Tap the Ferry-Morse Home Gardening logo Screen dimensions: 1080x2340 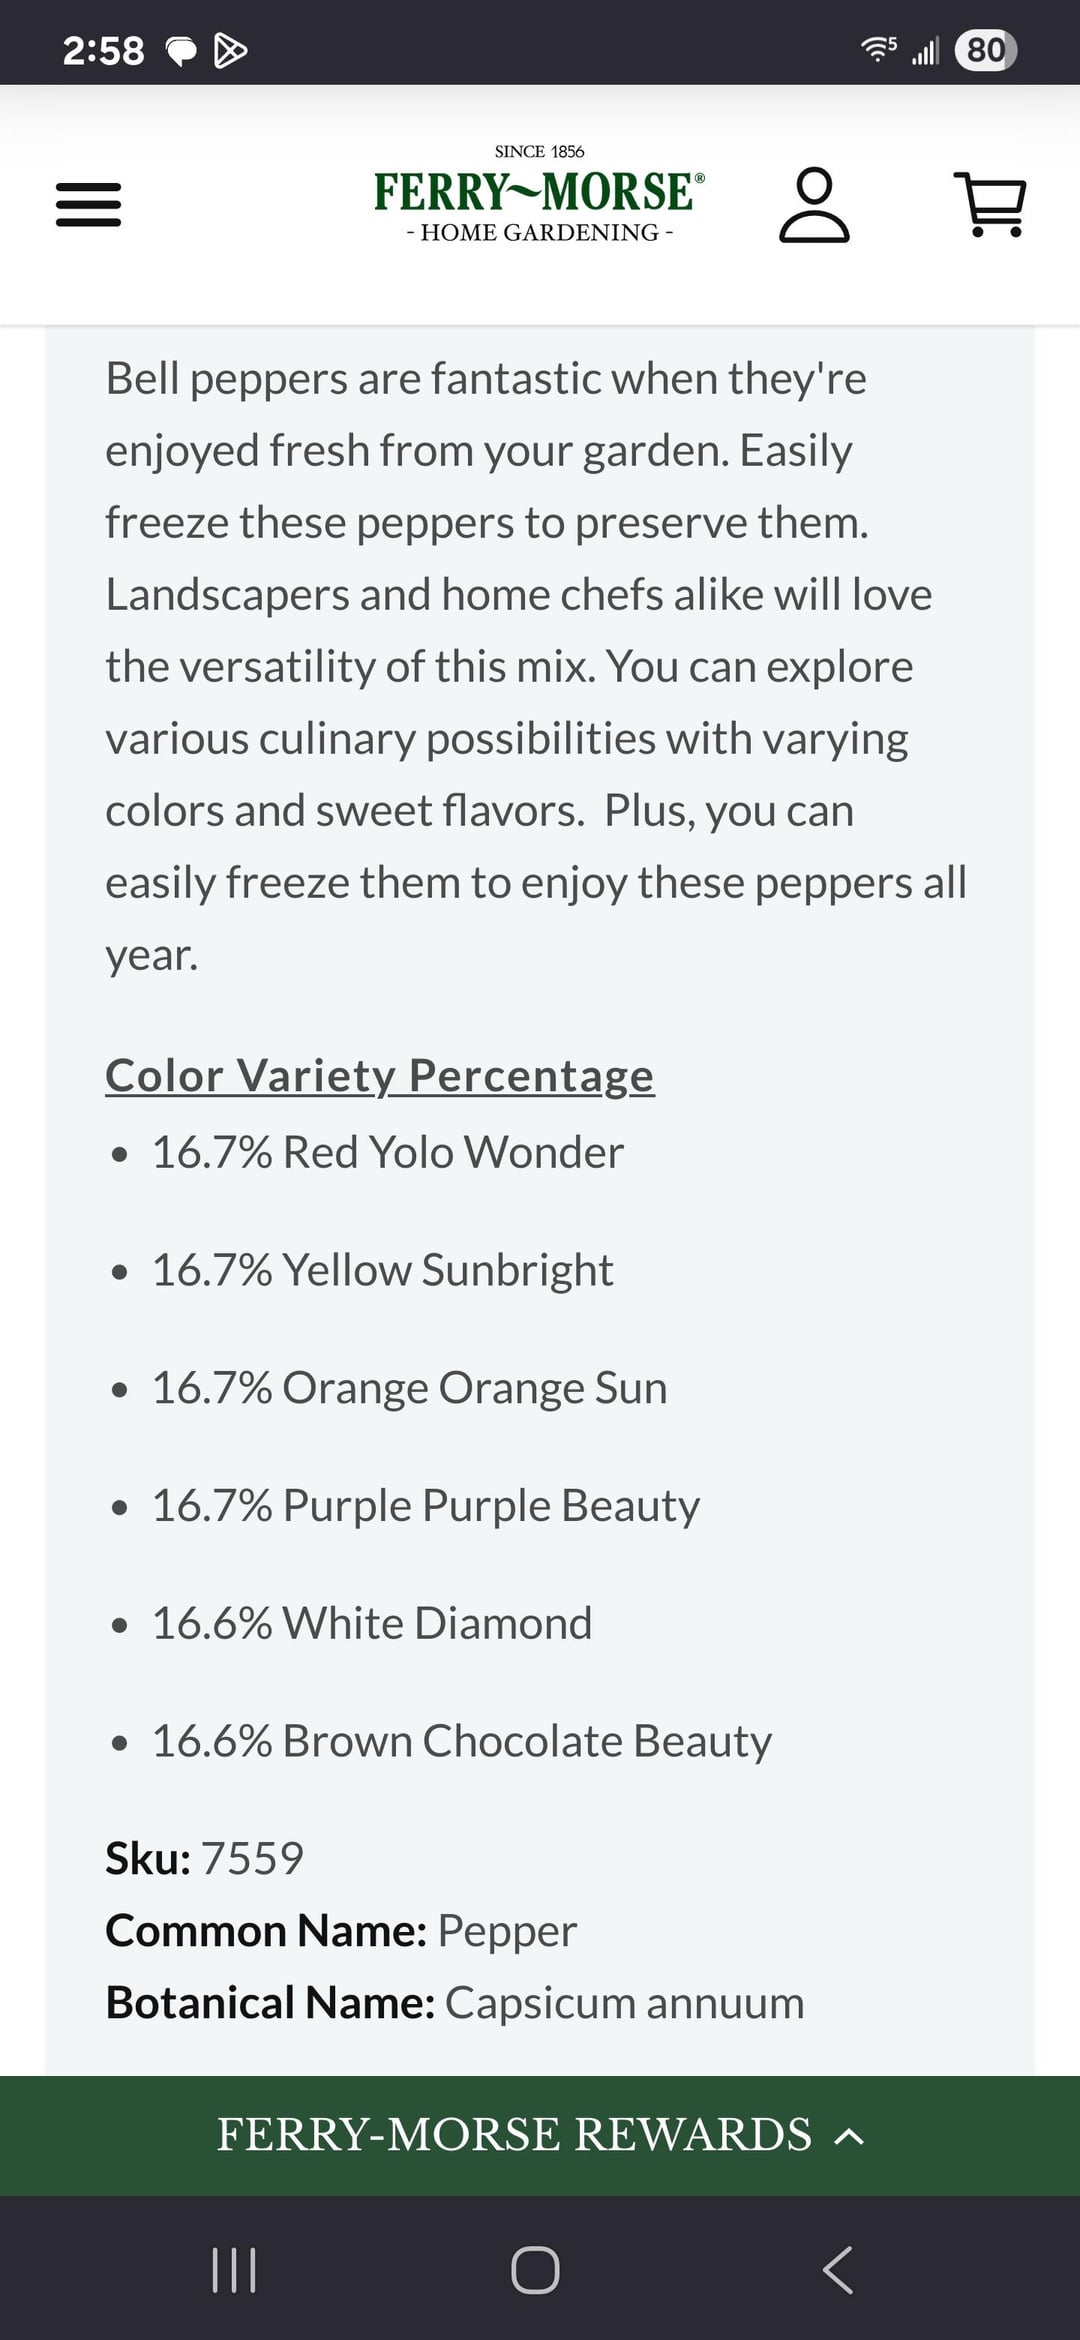[x=539, y=195]
